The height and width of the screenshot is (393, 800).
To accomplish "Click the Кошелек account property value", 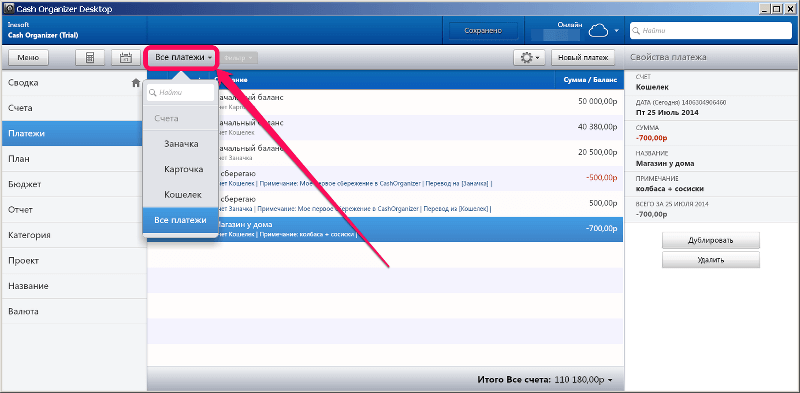I will [x=652, y=87].
